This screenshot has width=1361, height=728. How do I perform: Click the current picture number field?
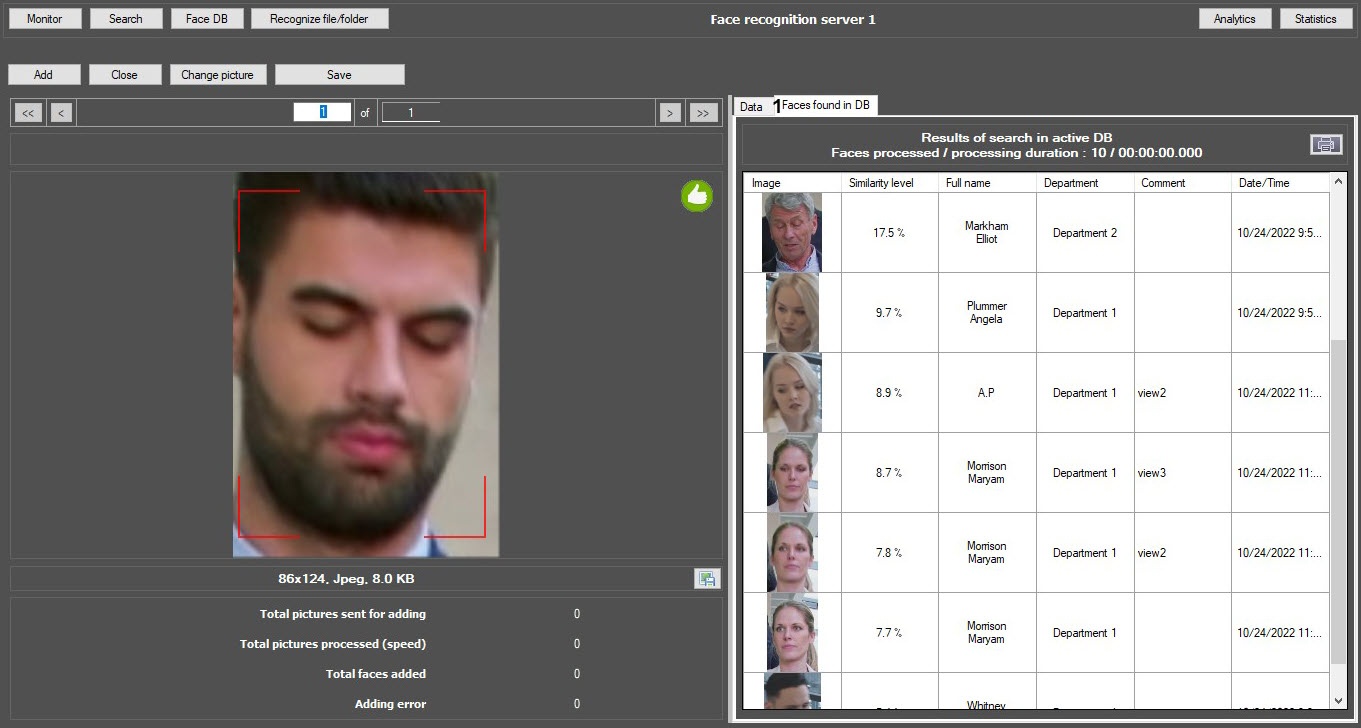pyautogui.click(x=322, y=113)
